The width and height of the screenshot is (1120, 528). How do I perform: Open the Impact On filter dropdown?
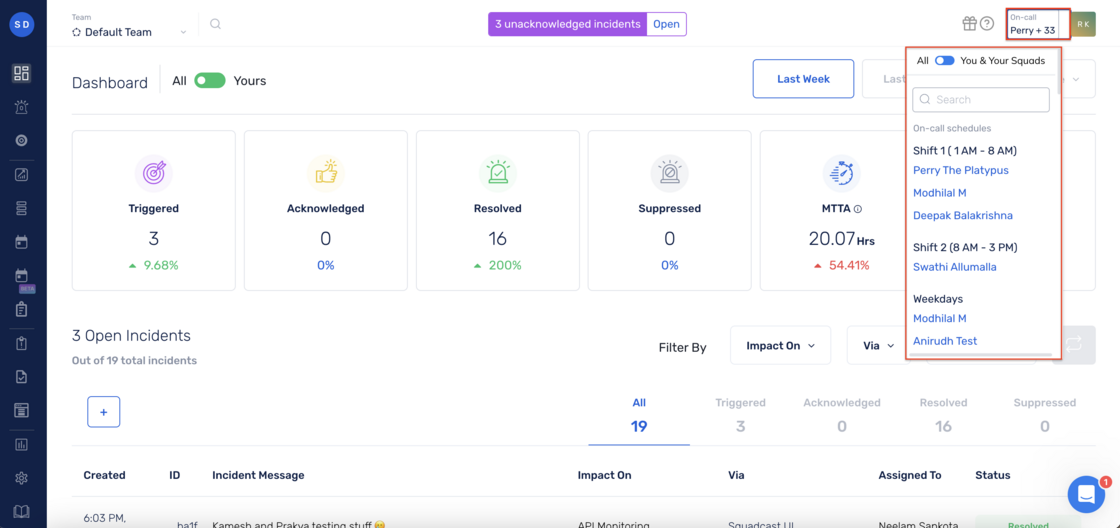[780, 345]
